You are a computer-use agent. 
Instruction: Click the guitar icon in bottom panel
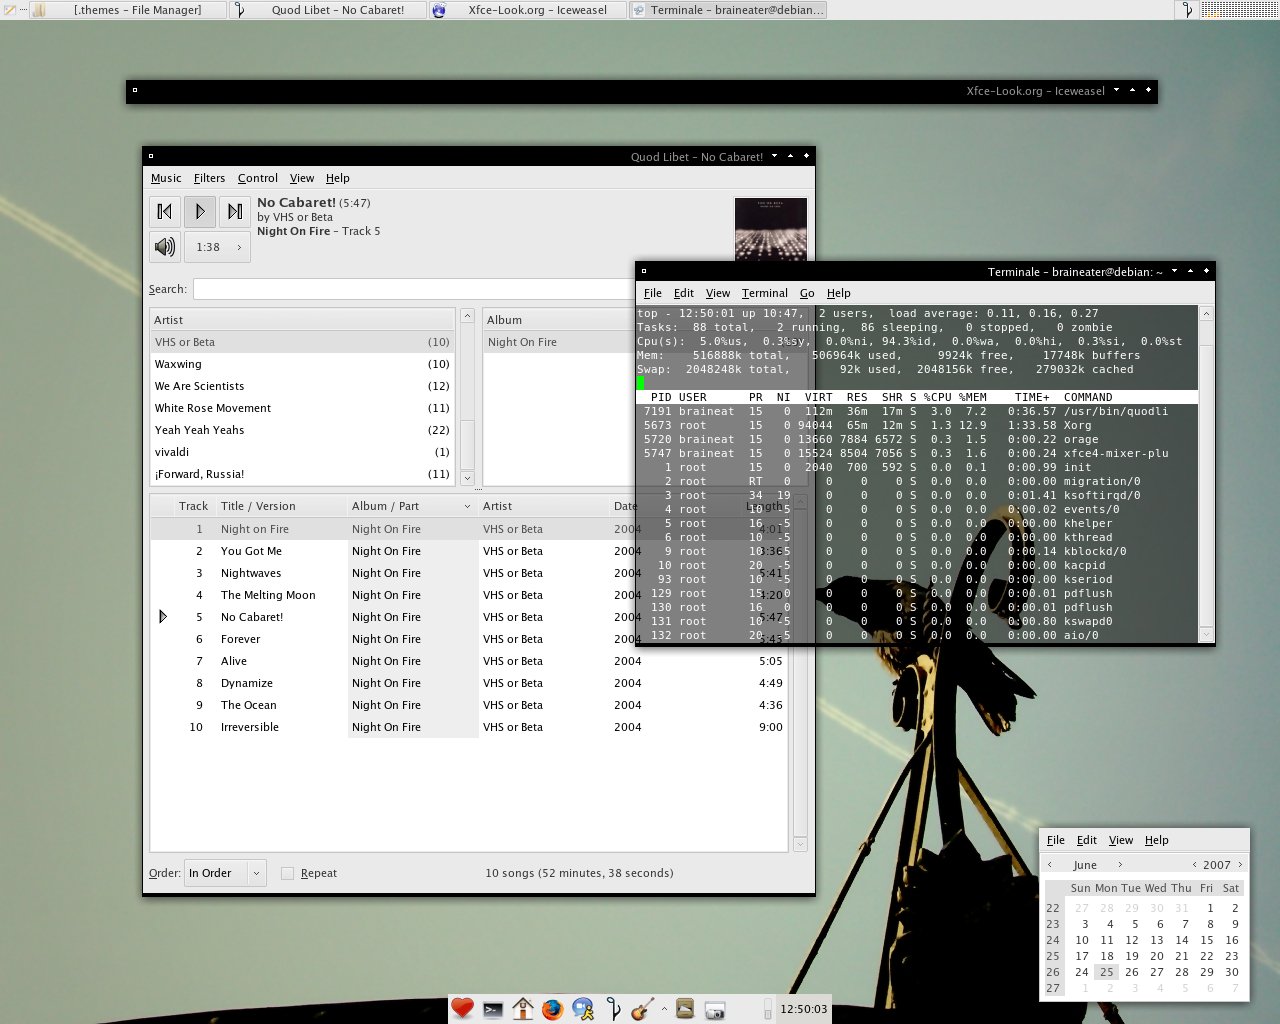click(x=643, y=1009)
